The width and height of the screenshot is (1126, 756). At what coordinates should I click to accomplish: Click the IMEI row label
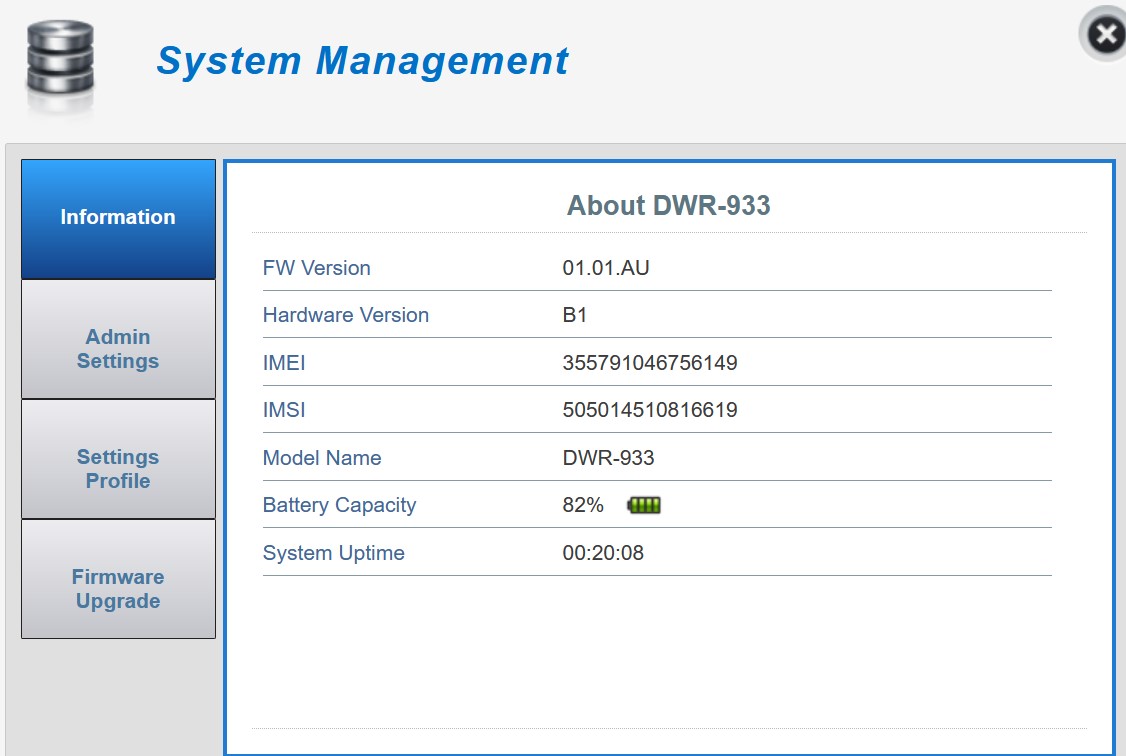(x=284, y=363)
